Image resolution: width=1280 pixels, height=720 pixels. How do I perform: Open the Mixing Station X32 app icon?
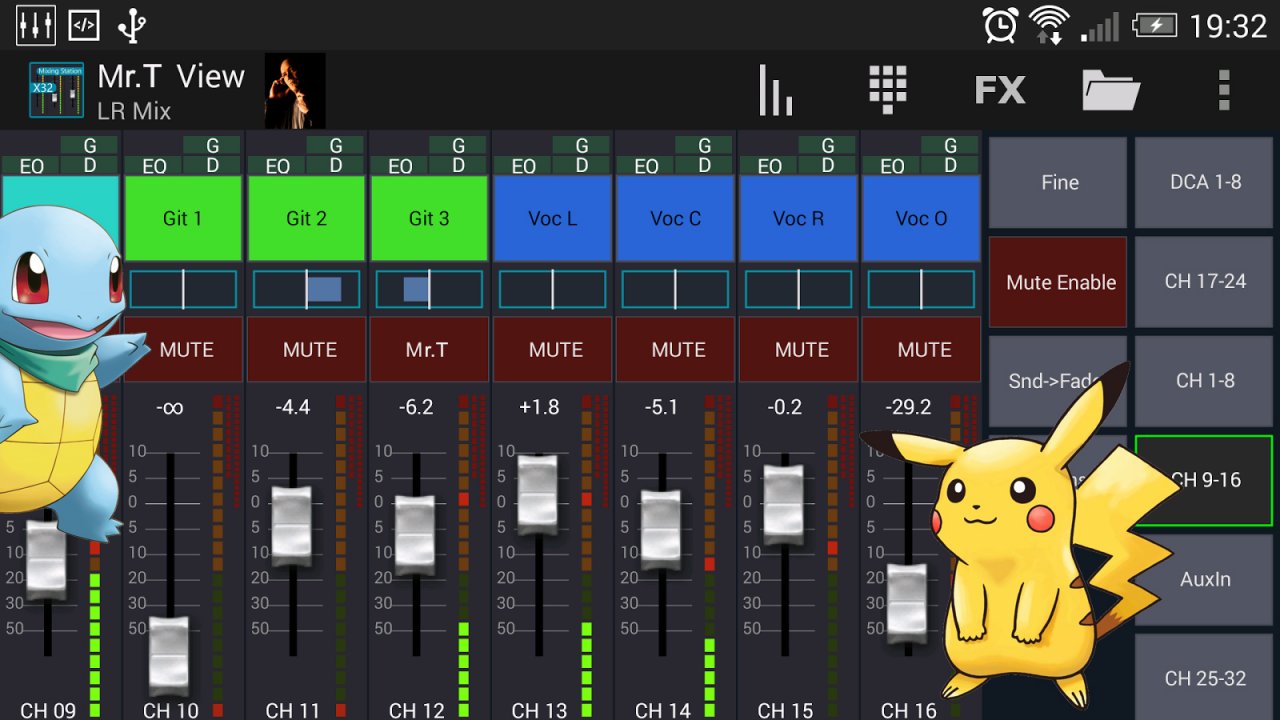[x=56, y=90]
